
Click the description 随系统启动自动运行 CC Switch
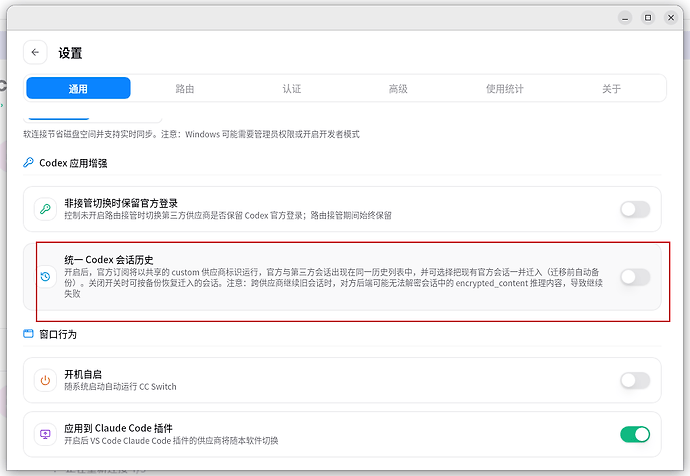point(120,387)
